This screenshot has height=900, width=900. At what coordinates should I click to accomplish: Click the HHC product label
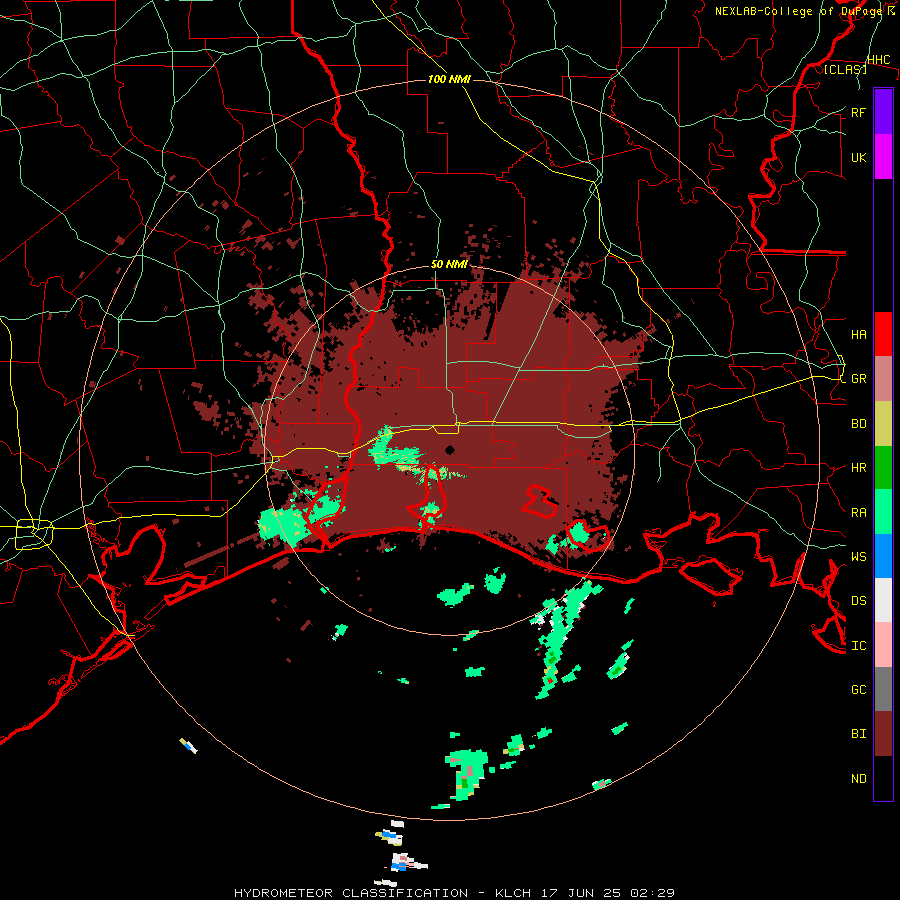pyautogui.click(x=878, y=60)
